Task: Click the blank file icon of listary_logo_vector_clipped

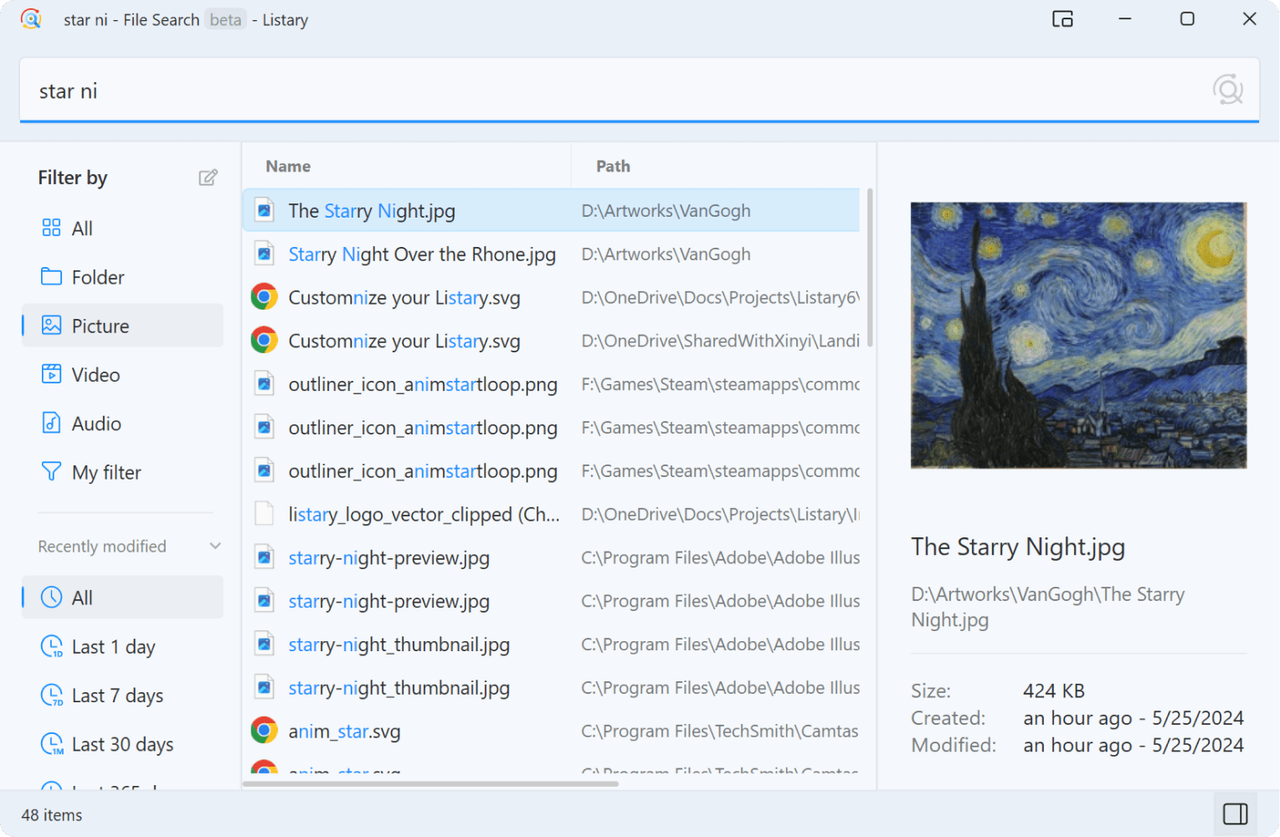Action: [264, 514]
